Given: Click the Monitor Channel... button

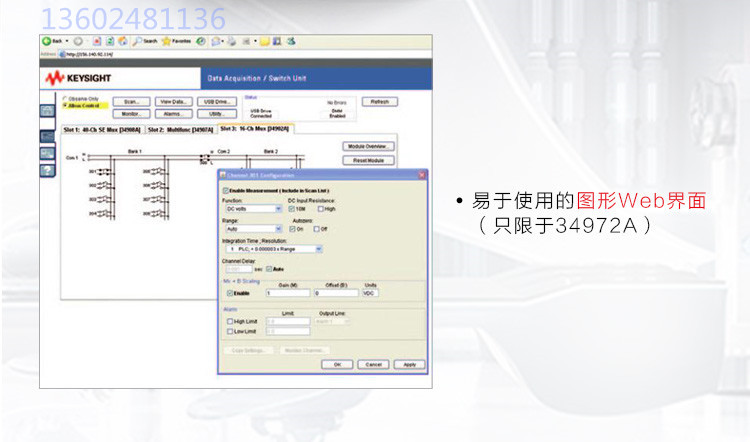Looking at the screenshot, I should [x=304, y=351].
